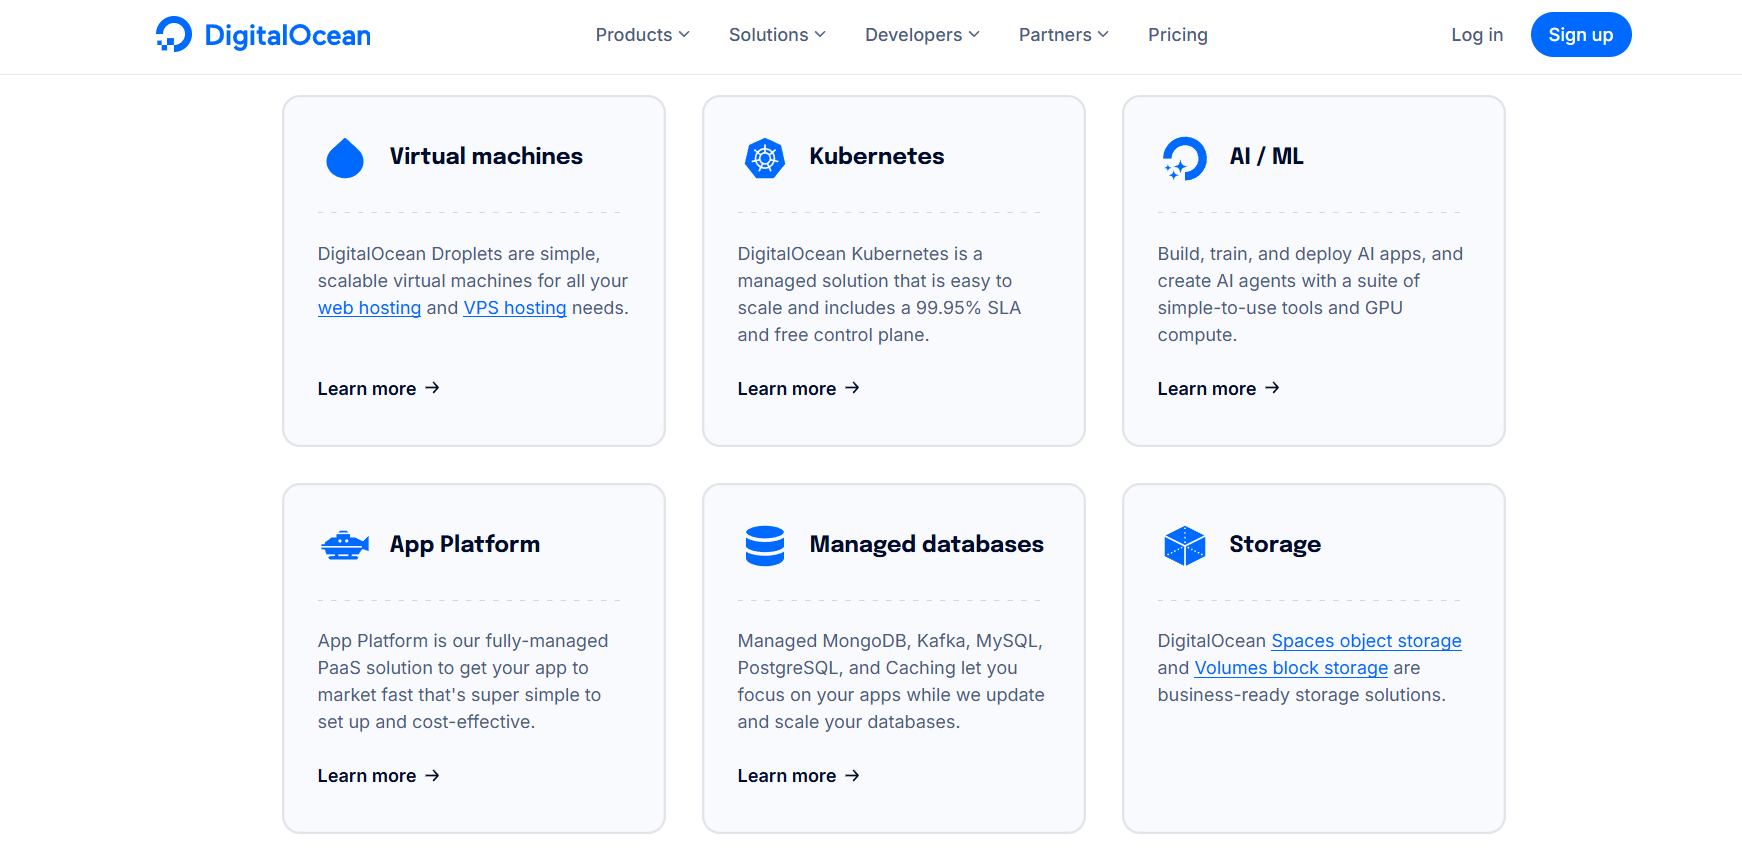
Task: Click Learn more under AI / ML
Action: 1218,389
